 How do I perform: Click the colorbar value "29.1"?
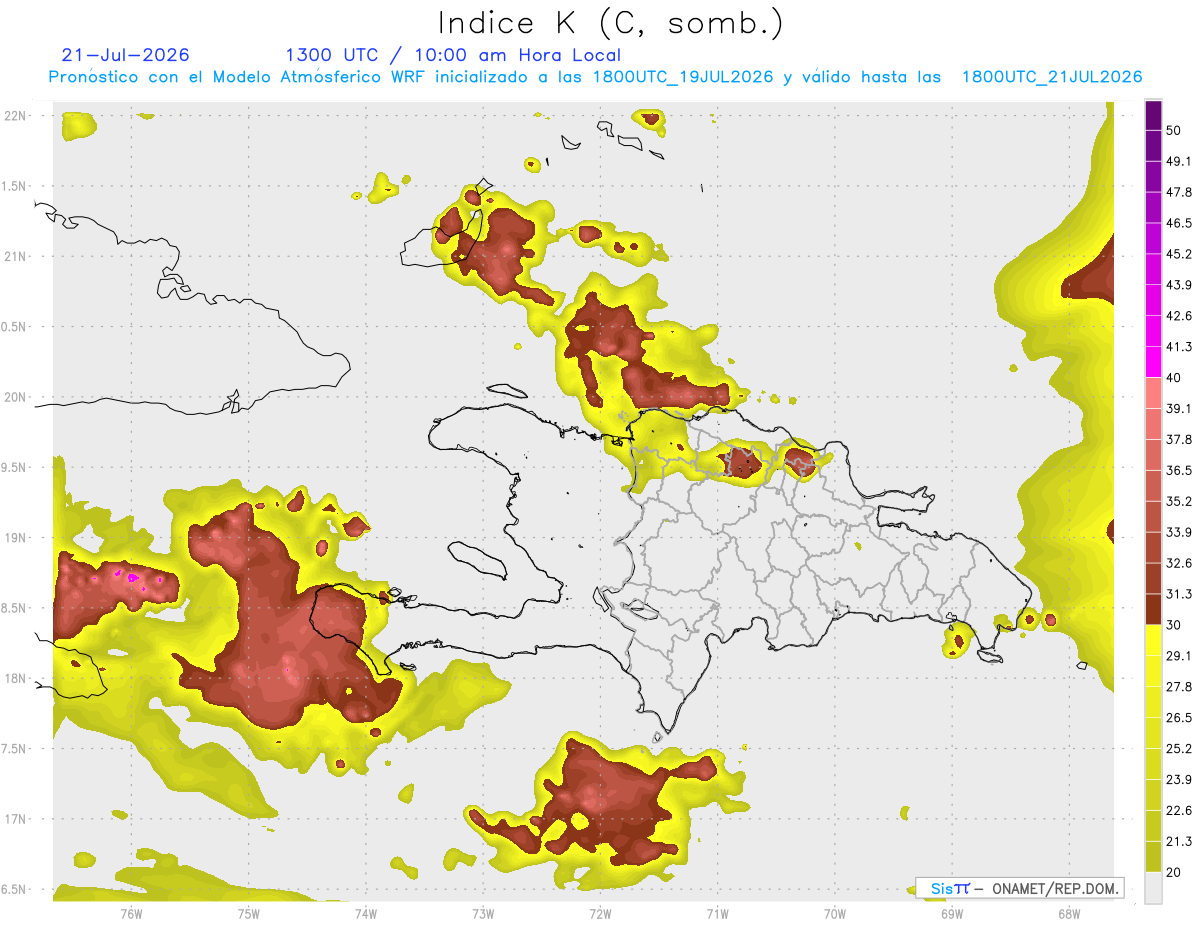click(1179, 656)
